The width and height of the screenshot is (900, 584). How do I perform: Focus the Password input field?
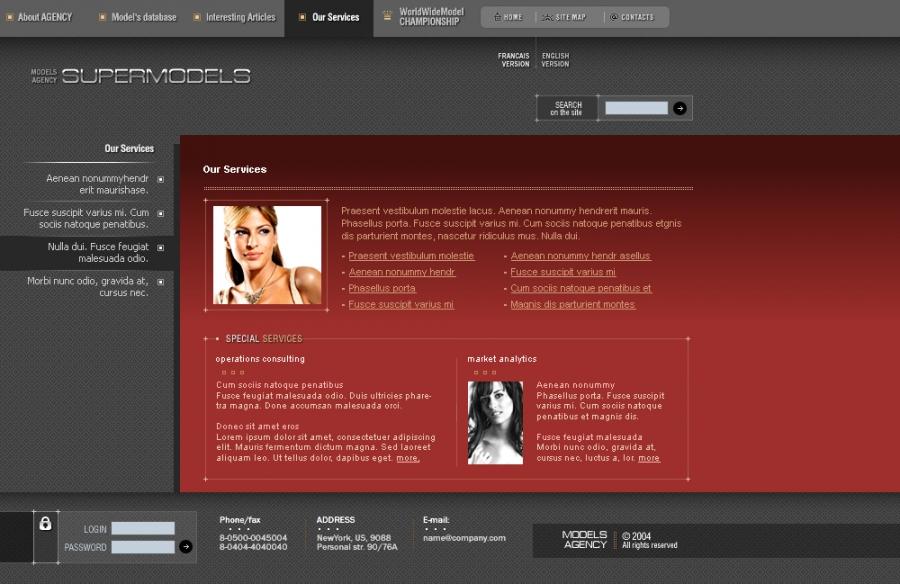[143, 547]
